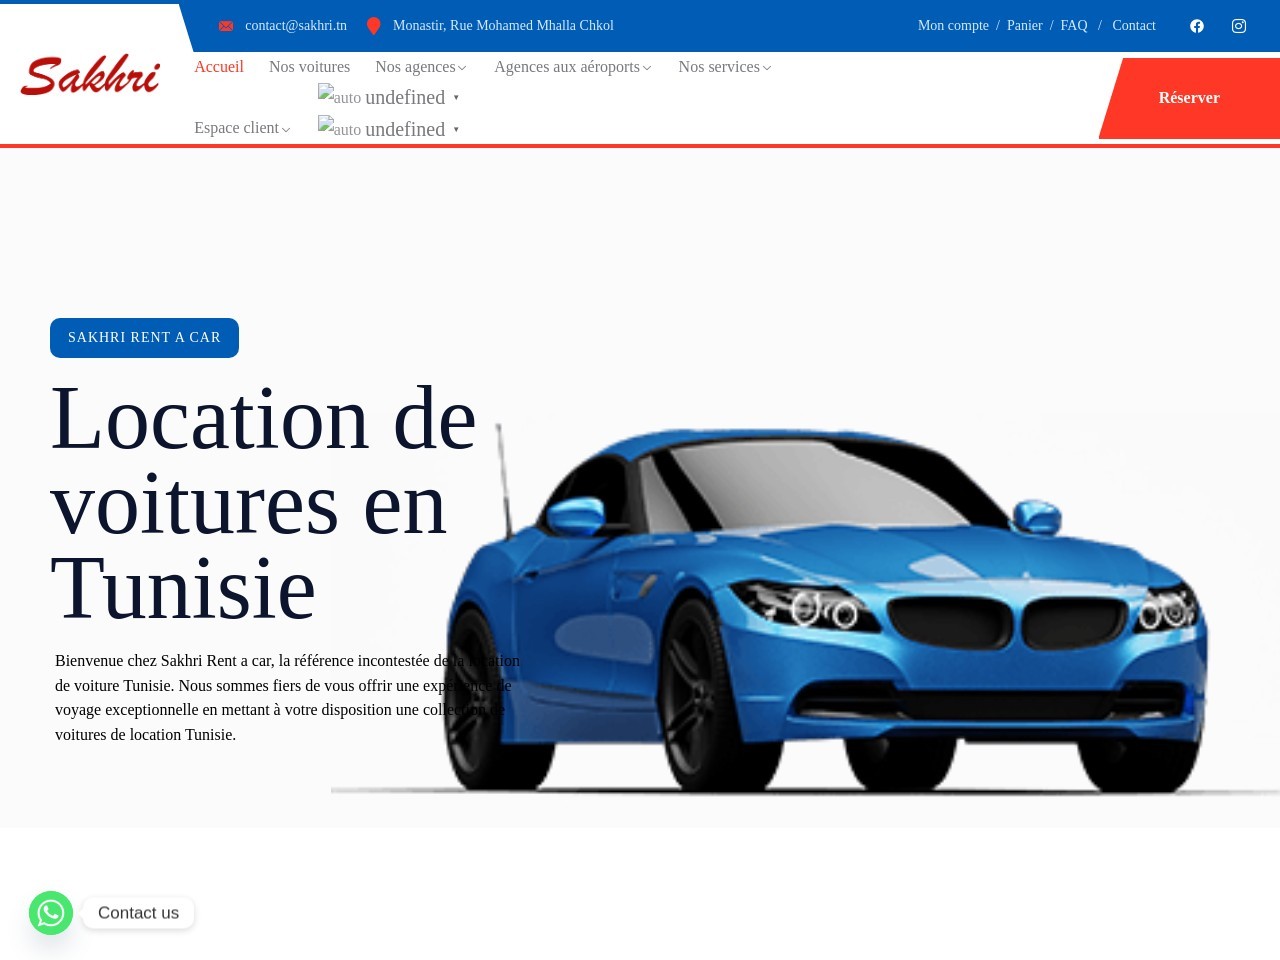Open Agences aux aéroports menu item

click(x=567, y=66)
